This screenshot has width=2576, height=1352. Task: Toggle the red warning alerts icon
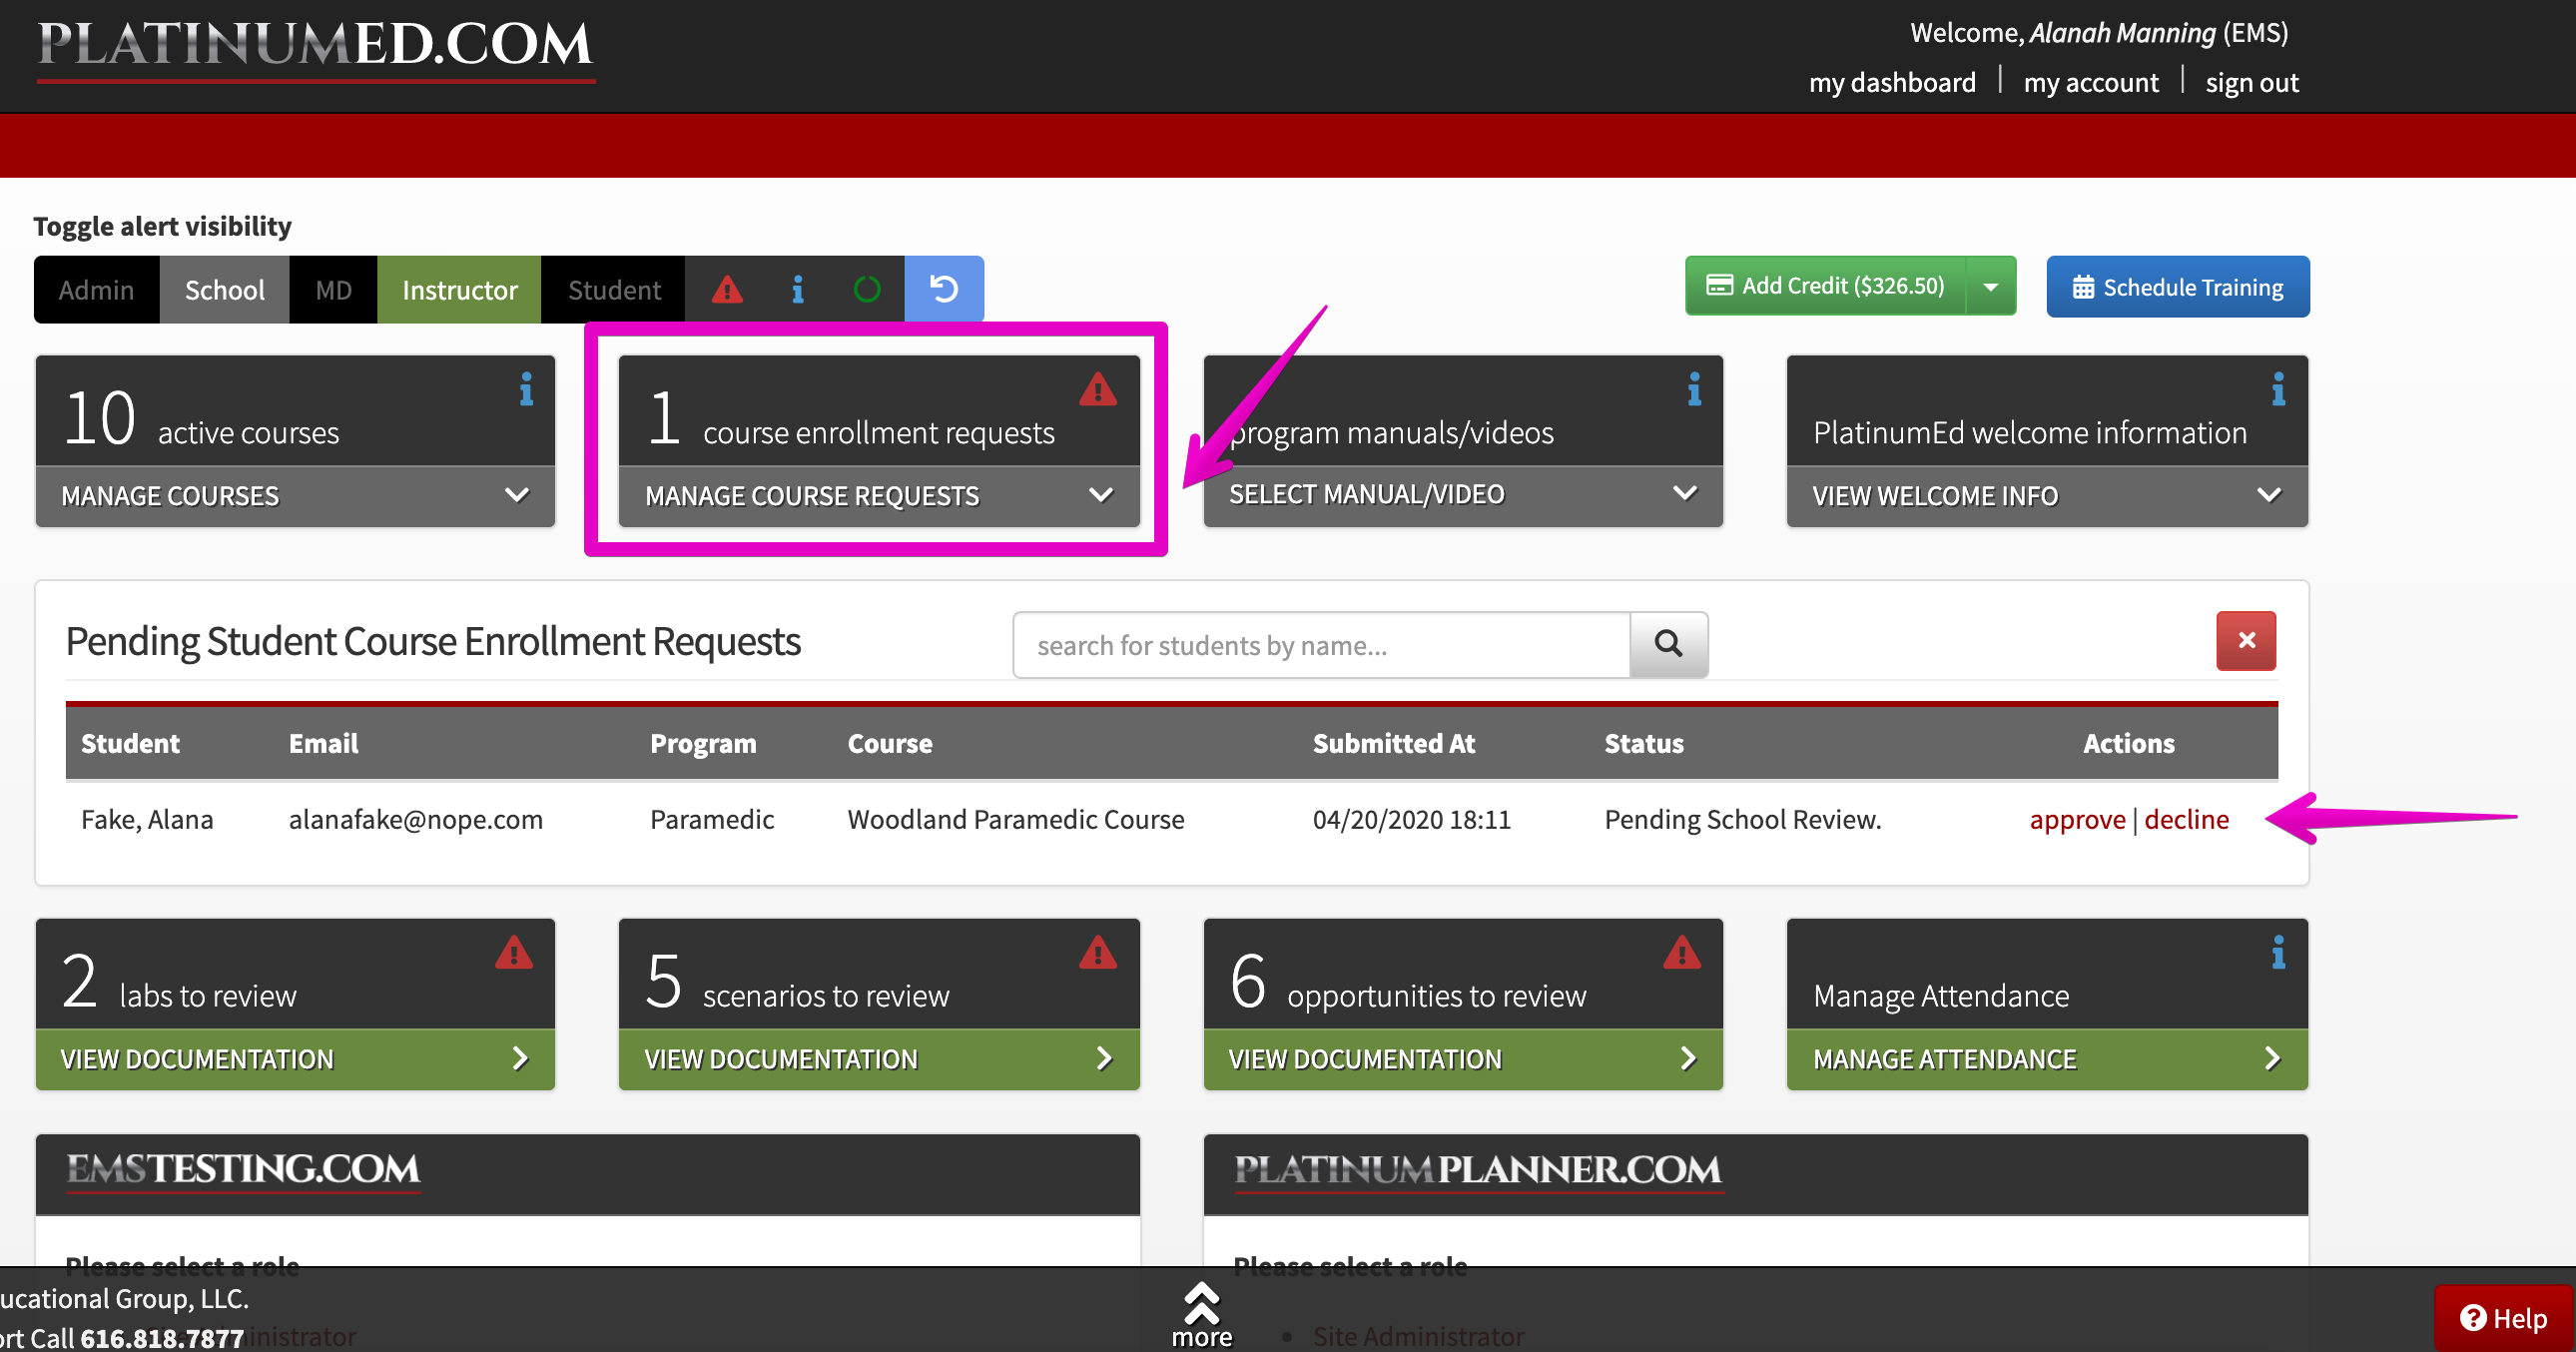[727, 290]
